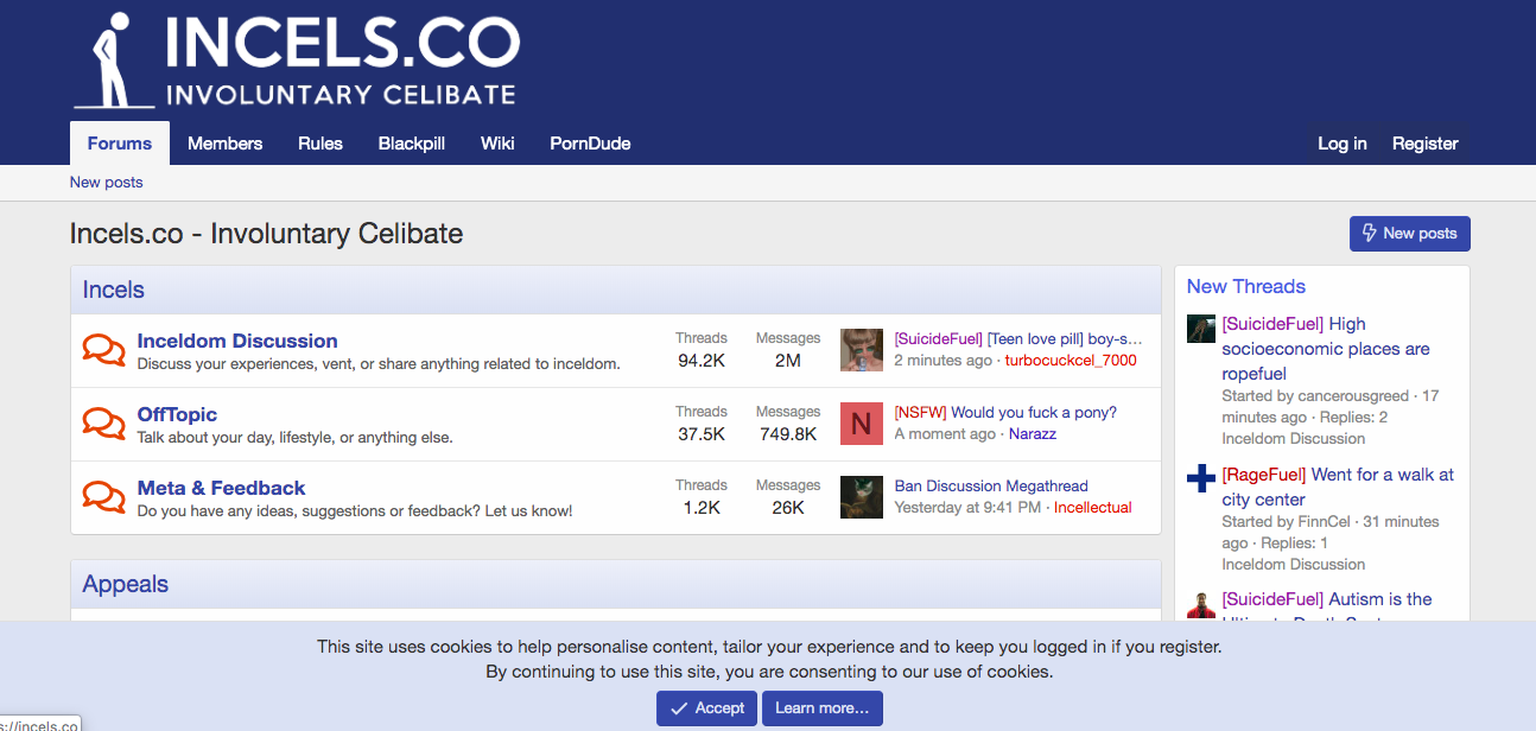Image resolution: width=1536 pixels, height=731 pixels.
Task: Click the Inceldom Discussion speech bubble icon
Action: pos(104,350)
